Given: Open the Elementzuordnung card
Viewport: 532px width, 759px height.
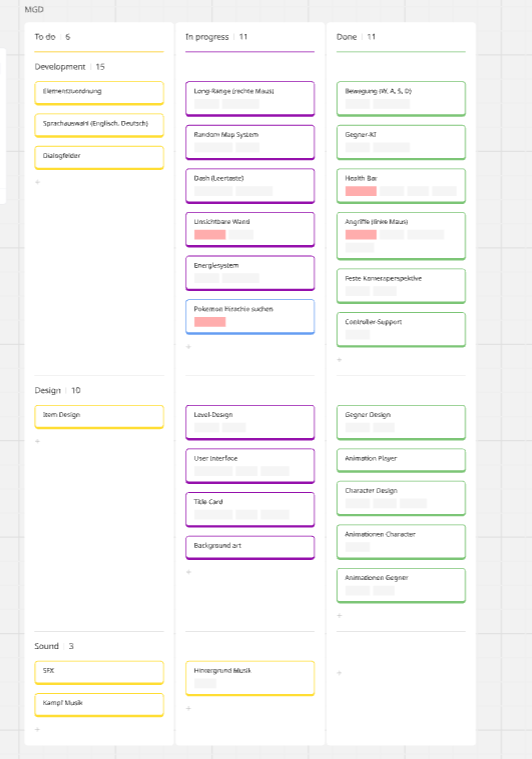Looking at the screenshot, I should [x=99, y=92].
